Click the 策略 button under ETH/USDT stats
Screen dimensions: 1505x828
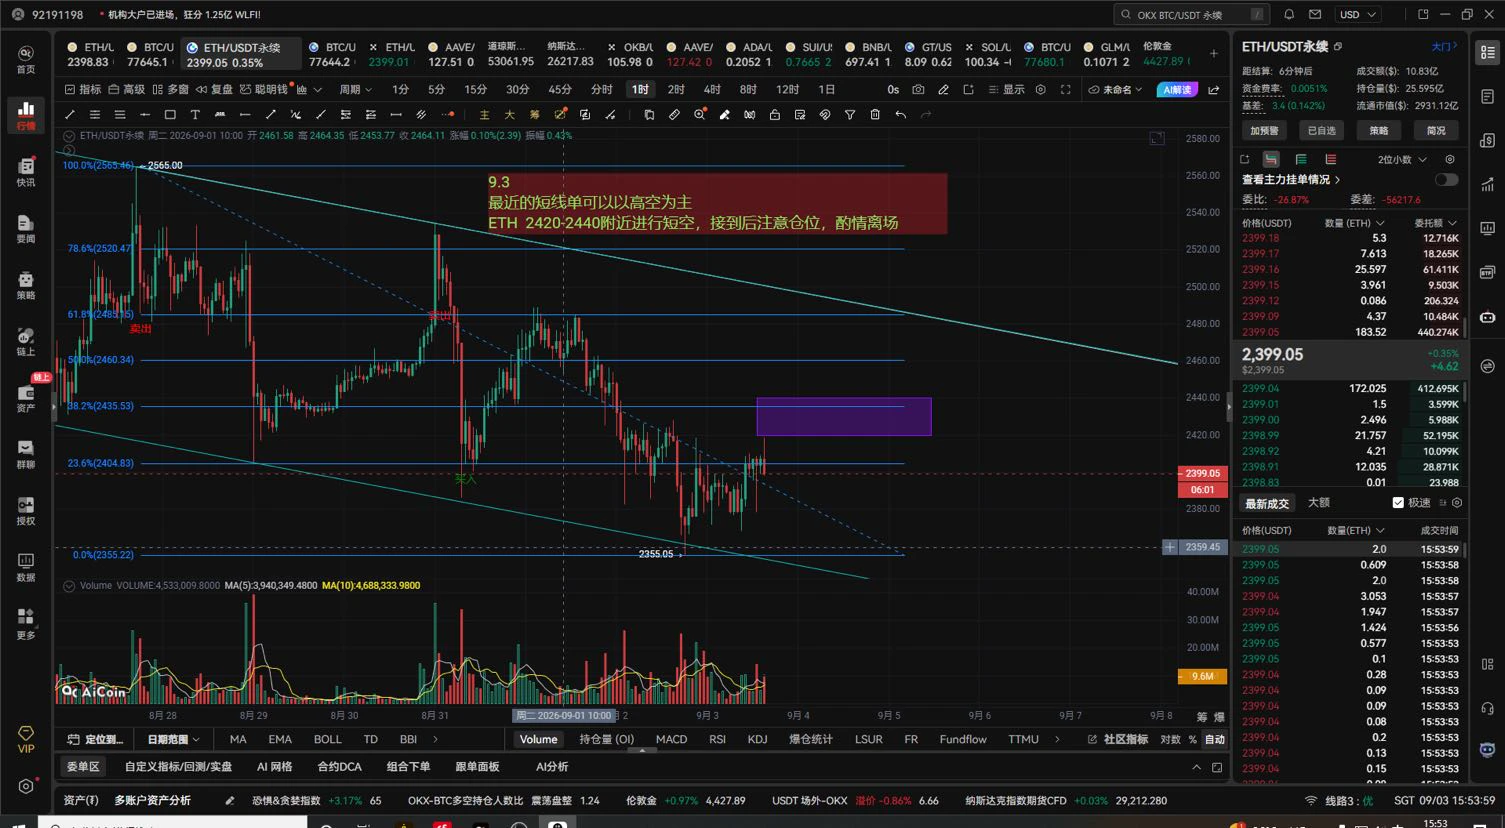point(1378,130)
